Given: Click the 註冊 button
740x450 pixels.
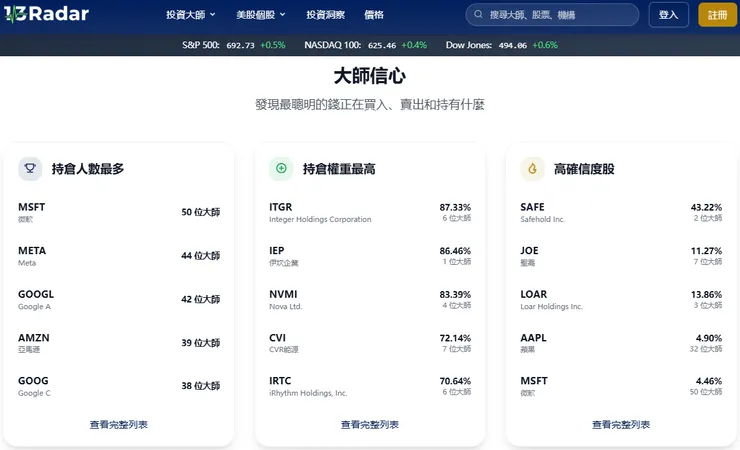Looking at the screenshot, I should tap(717, 15).
